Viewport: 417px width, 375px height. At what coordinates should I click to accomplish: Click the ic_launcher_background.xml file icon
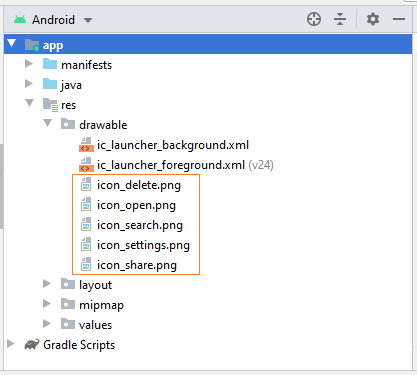(86, 145)
